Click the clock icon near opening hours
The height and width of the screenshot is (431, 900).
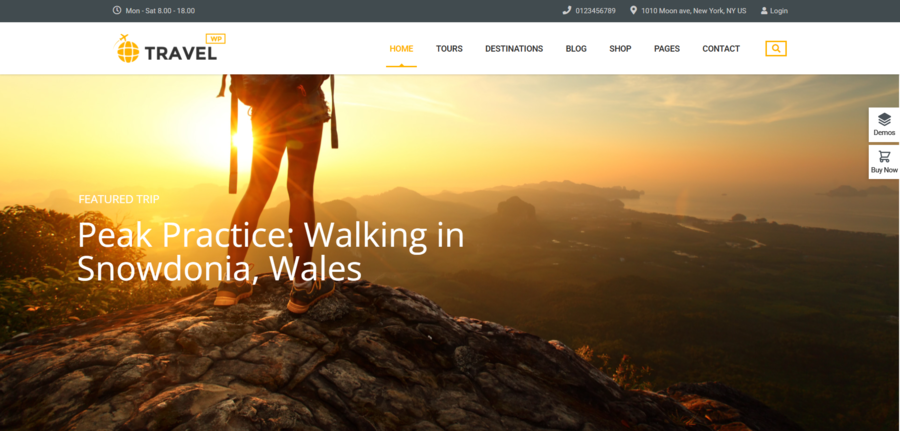117,11
